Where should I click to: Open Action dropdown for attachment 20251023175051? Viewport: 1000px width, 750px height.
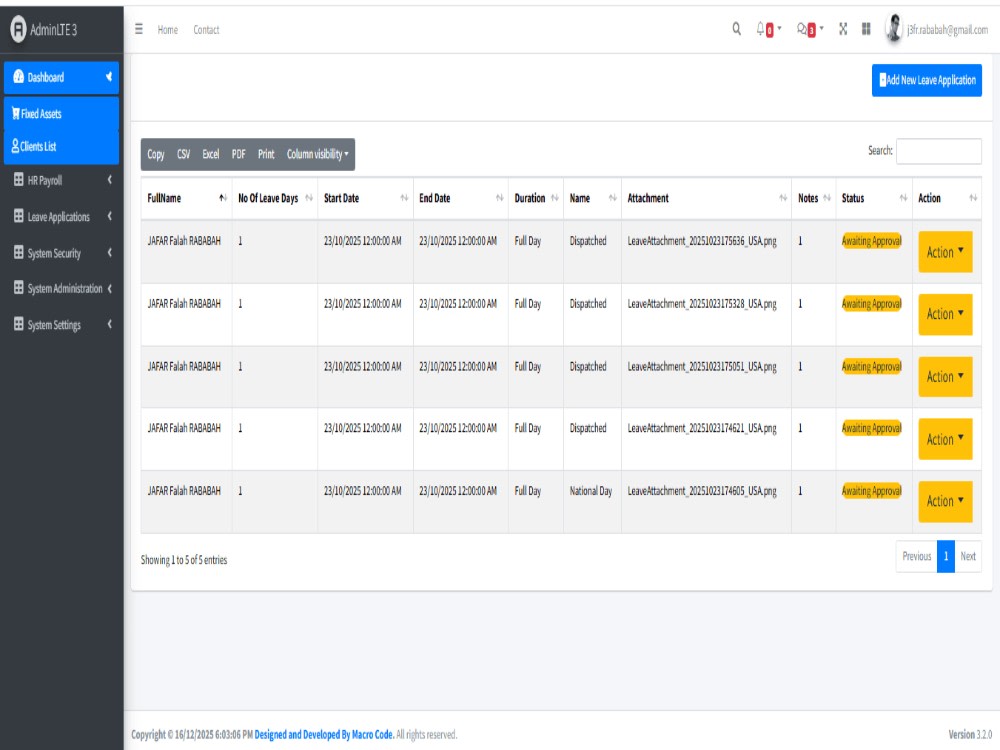click(945, 376)
